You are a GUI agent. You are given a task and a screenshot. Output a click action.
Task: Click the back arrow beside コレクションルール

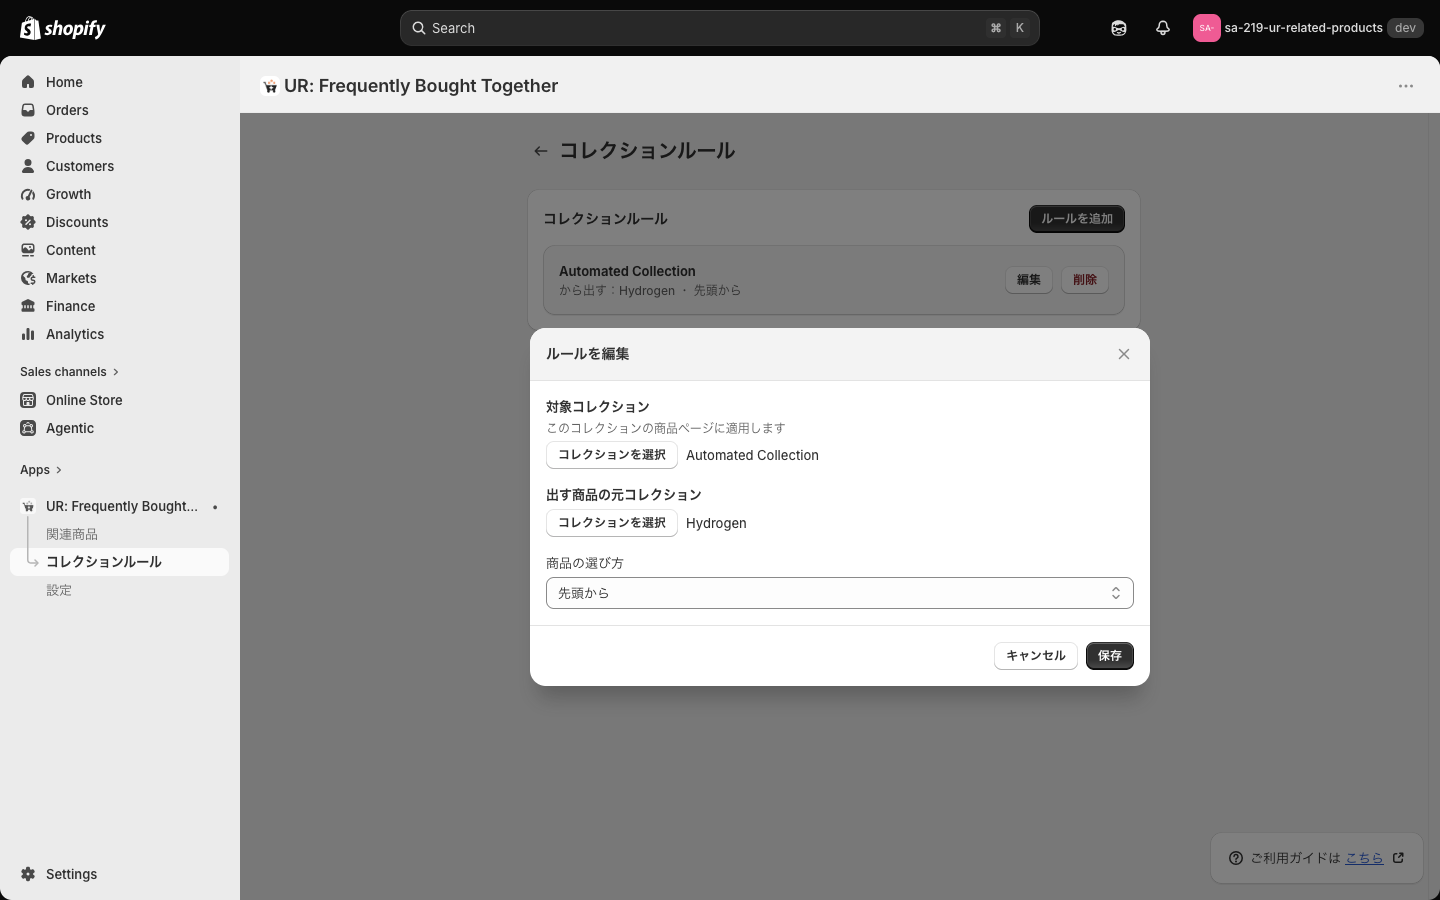click(541, 151)
